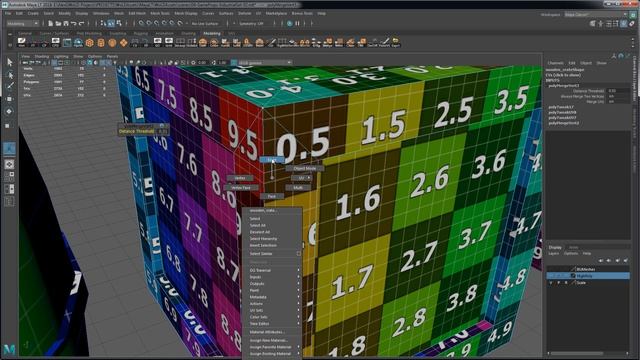This screenshot has height=360, width=640.
Task: Switch to Poly Modeling shelf tab
Action: point(89,33)
